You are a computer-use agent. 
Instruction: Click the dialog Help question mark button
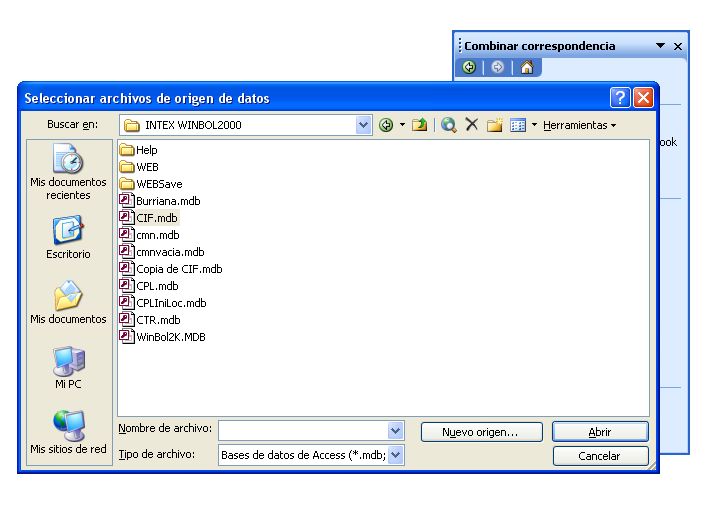coord(620,98)
